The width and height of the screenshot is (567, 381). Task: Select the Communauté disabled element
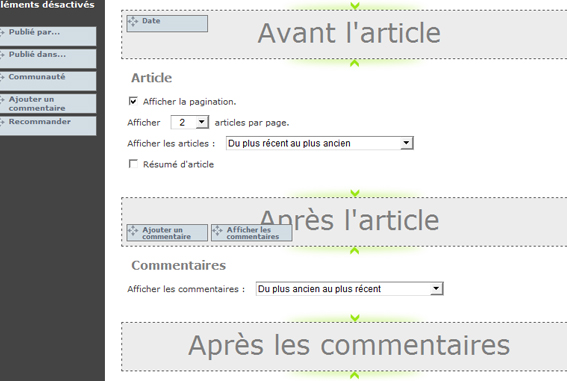48,81
